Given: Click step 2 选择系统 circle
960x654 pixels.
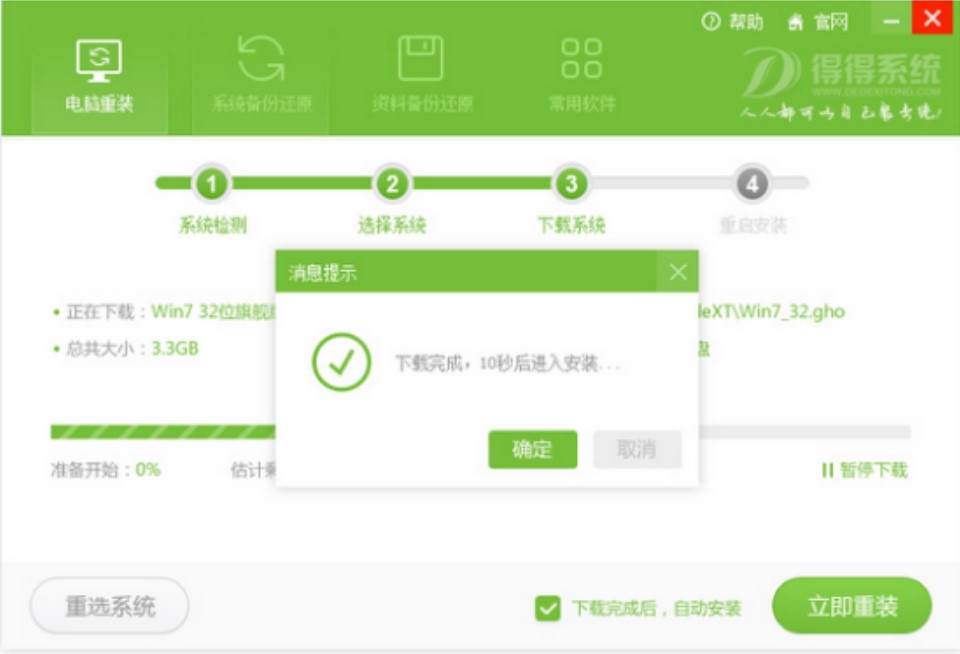Looking at the screenshot, I should [392, 184].
